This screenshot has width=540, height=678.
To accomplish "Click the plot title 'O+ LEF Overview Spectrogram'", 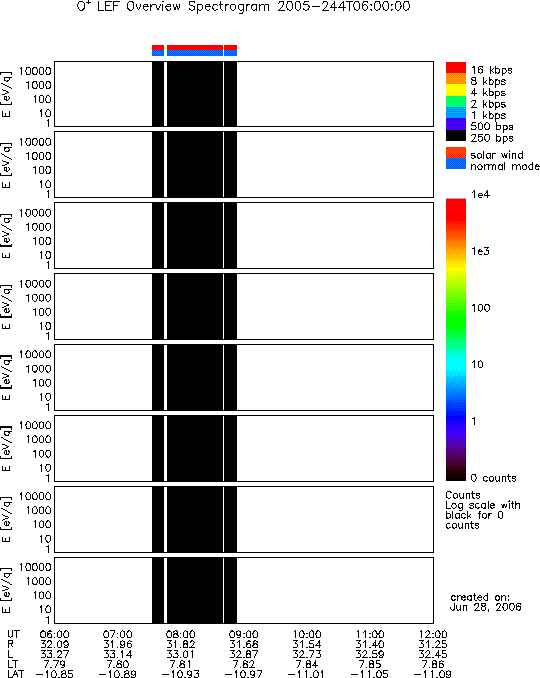I will click(173, 6).
